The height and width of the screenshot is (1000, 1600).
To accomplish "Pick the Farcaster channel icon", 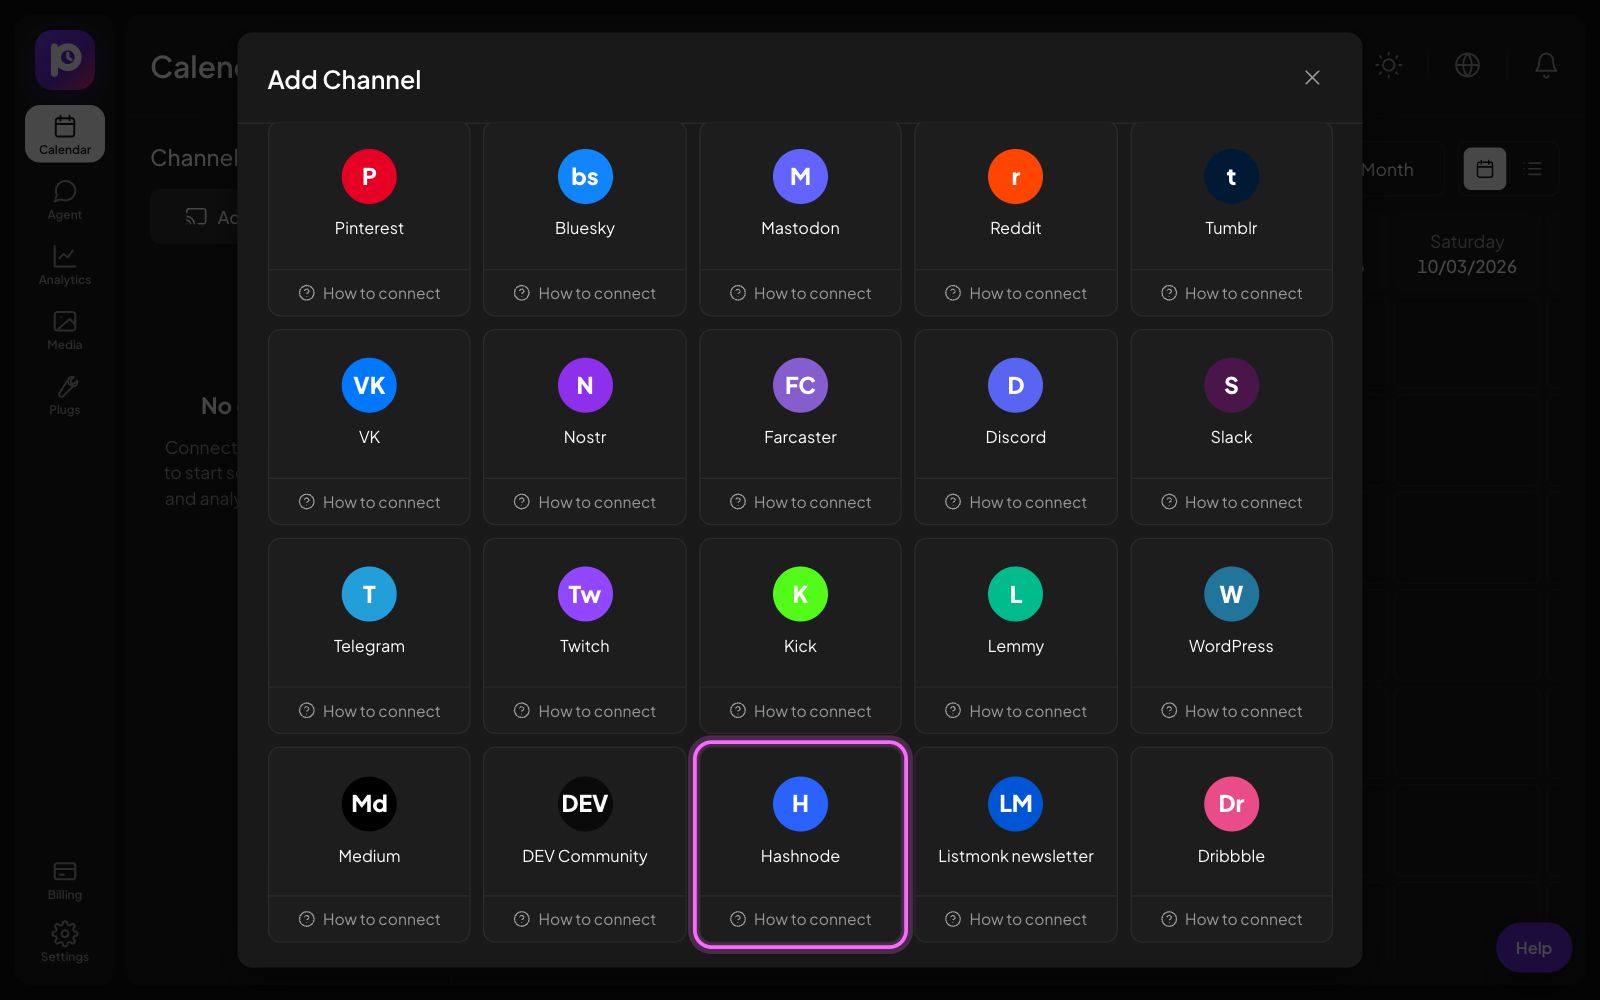I will (x=800, y=385).
